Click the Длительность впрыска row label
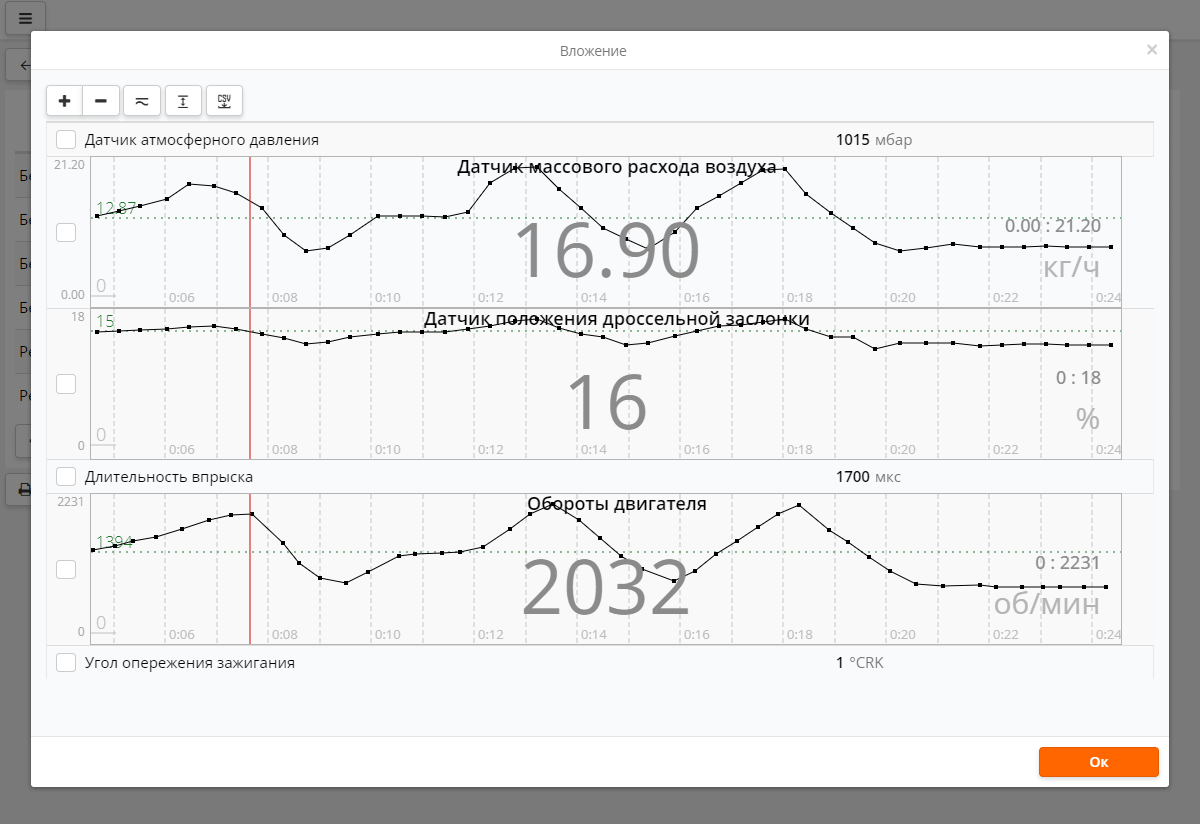The image size is (1200, 824). coord(169,477)
